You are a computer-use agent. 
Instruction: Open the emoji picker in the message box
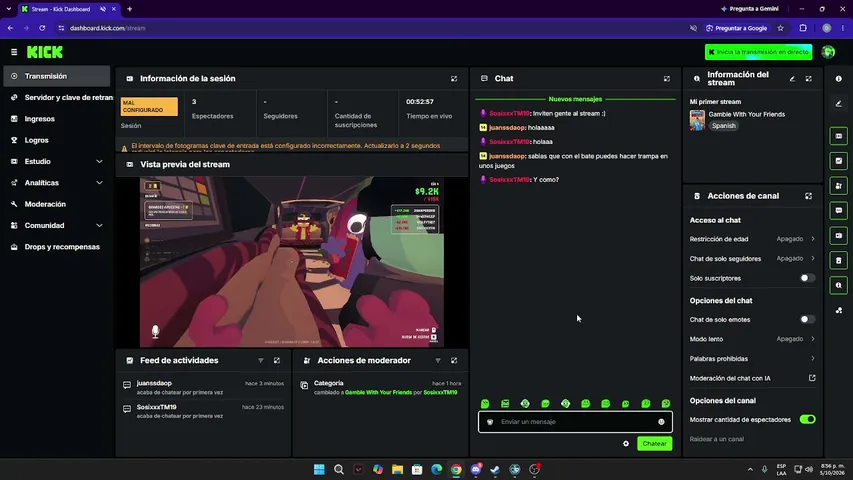tap(661, 422)
